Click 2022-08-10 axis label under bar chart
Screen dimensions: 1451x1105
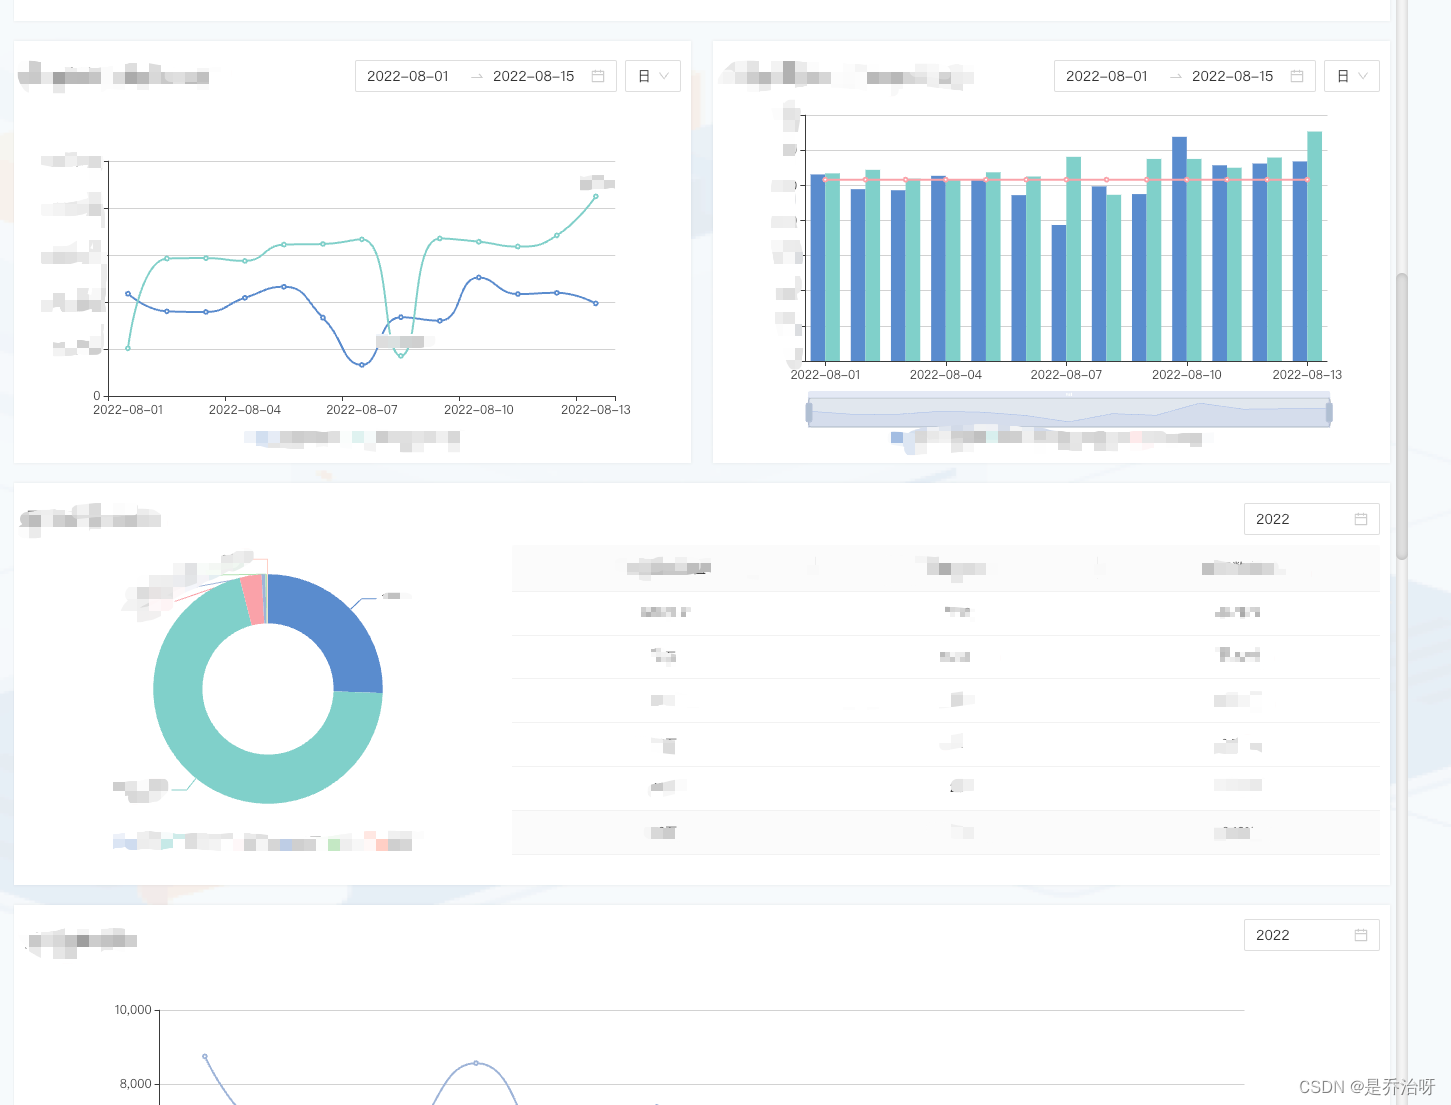1187,375
